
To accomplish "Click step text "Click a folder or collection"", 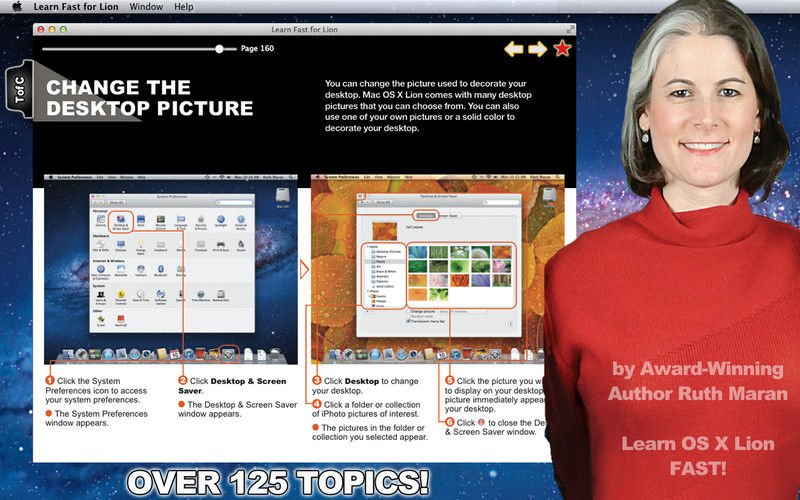I will [x=366, y=409].
